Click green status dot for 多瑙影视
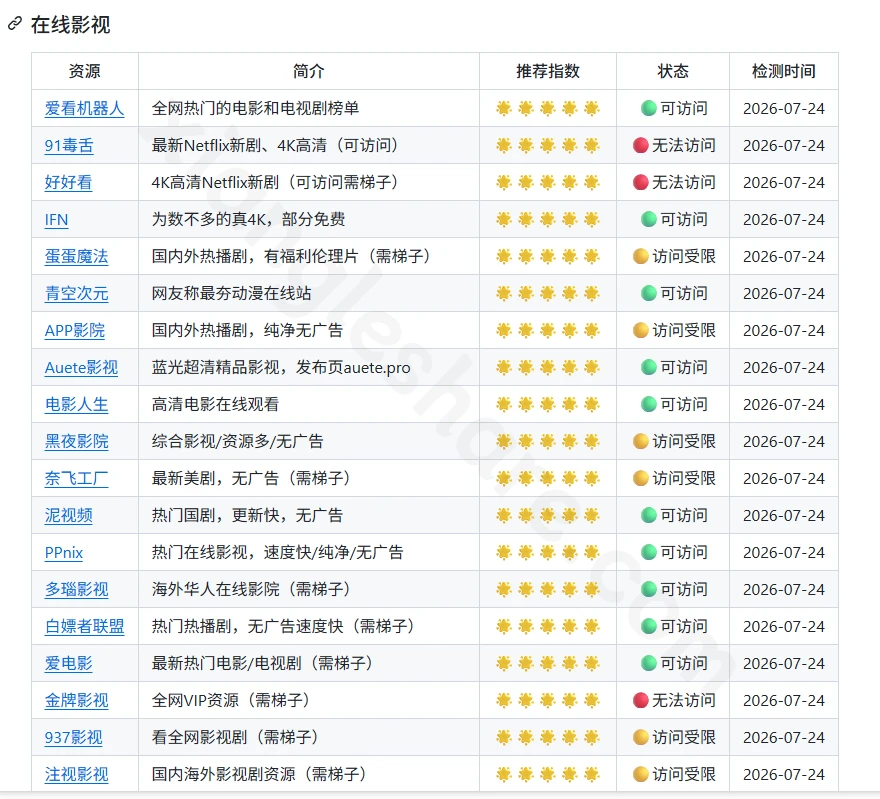880x799 pixels. [x=649, y=590]
